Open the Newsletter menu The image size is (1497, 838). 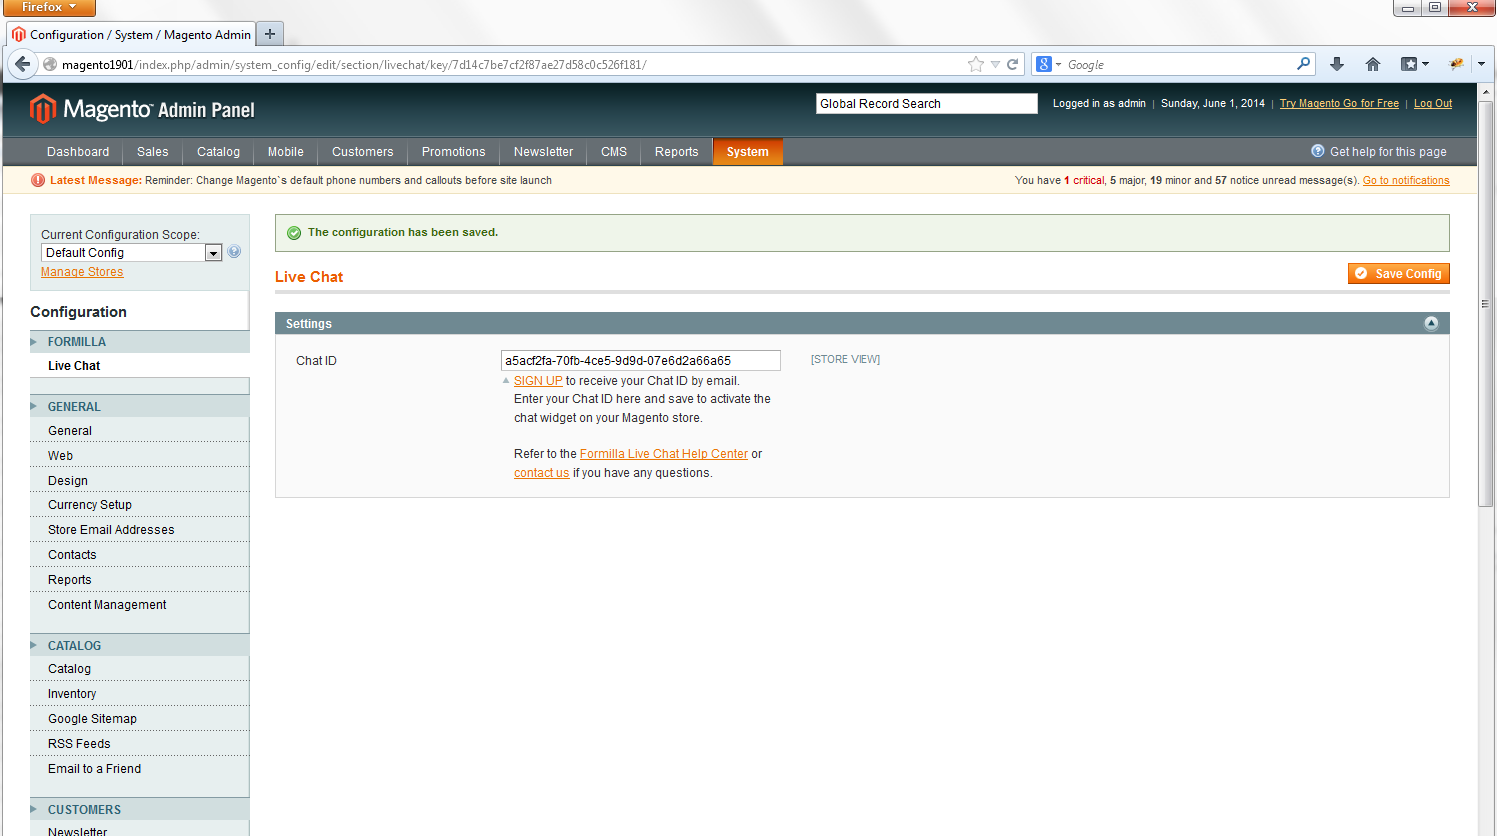click(544, 152)
